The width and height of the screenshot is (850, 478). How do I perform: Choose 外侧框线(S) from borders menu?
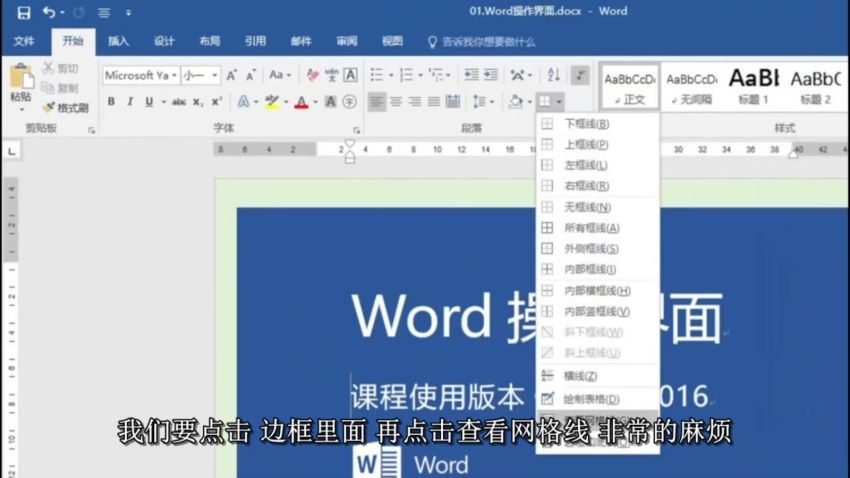[597, 249]
